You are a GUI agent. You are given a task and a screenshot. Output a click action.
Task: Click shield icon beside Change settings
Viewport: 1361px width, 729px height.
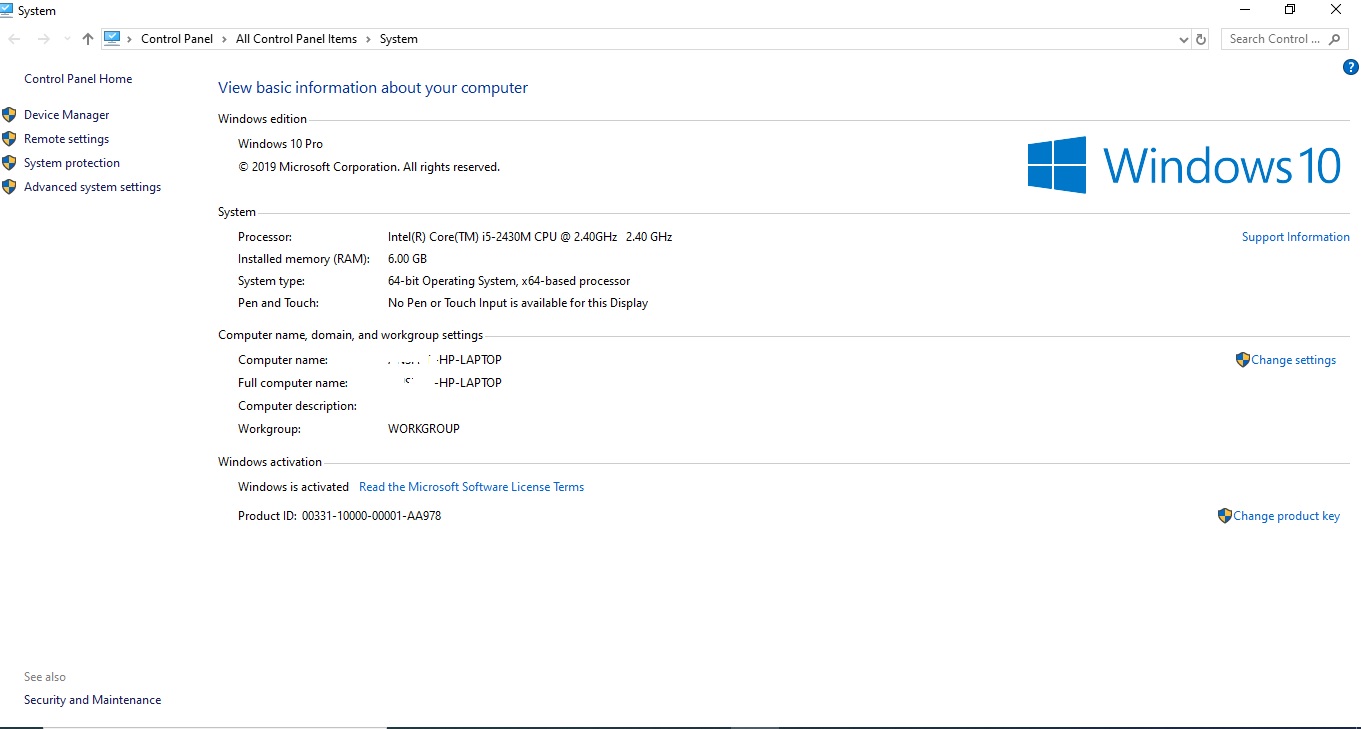point(1243,360)
